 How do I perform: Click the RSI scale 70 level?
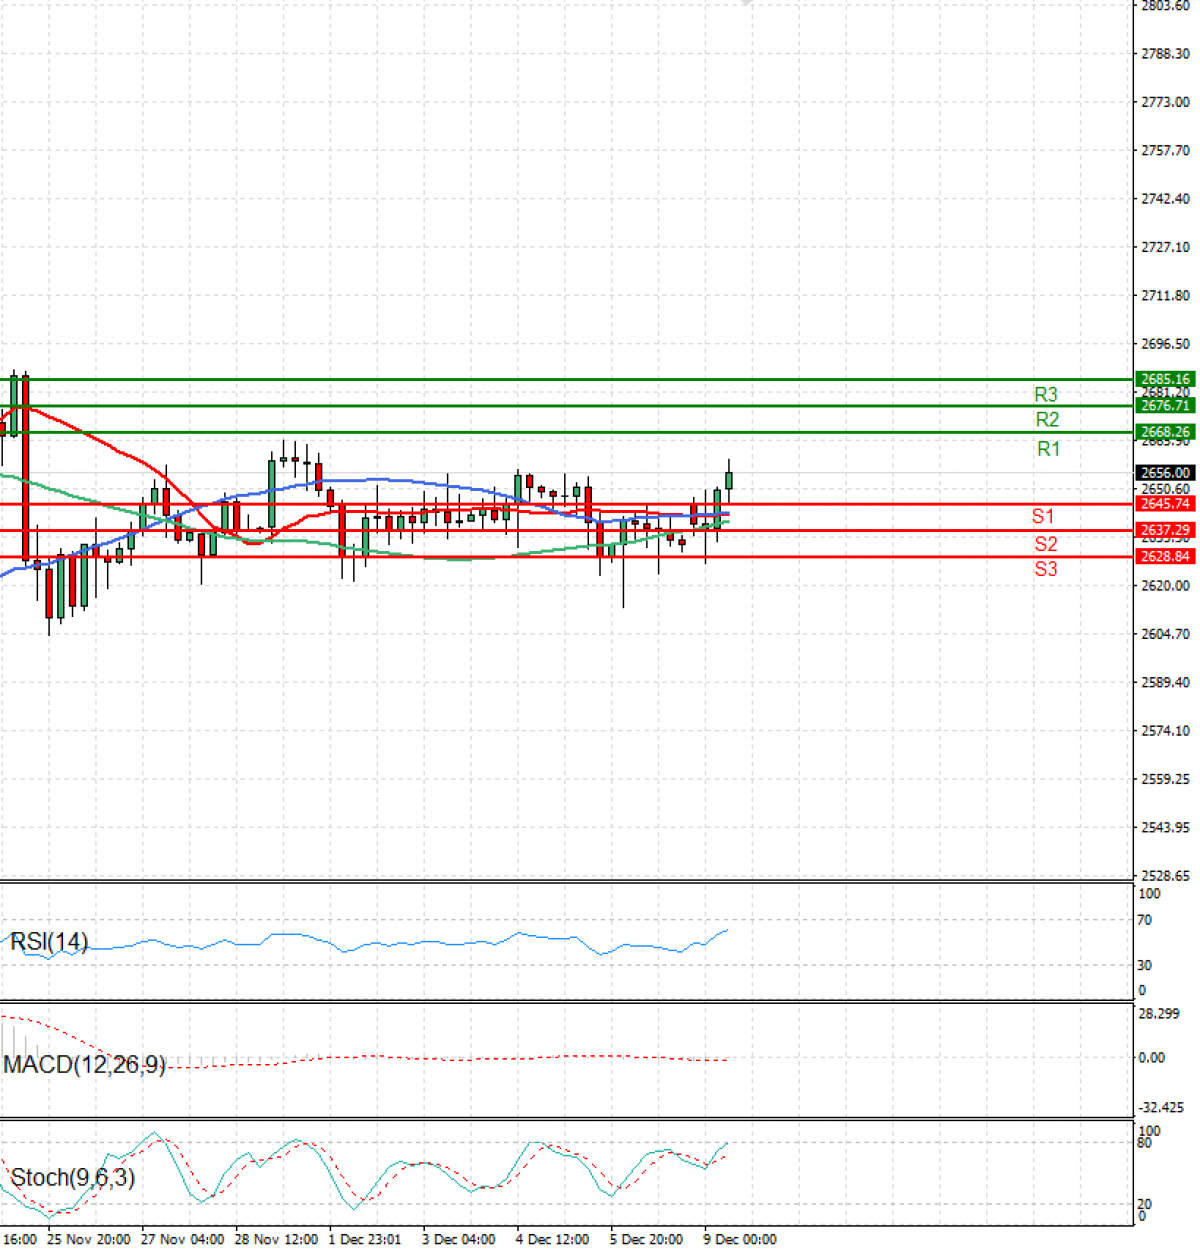coord(1145,920)
